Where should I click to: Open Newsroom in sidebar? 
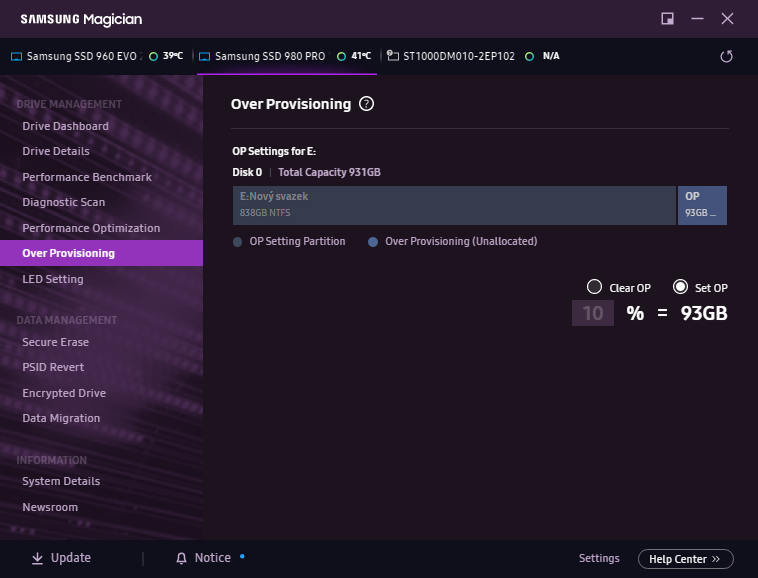tap(50, 507)
